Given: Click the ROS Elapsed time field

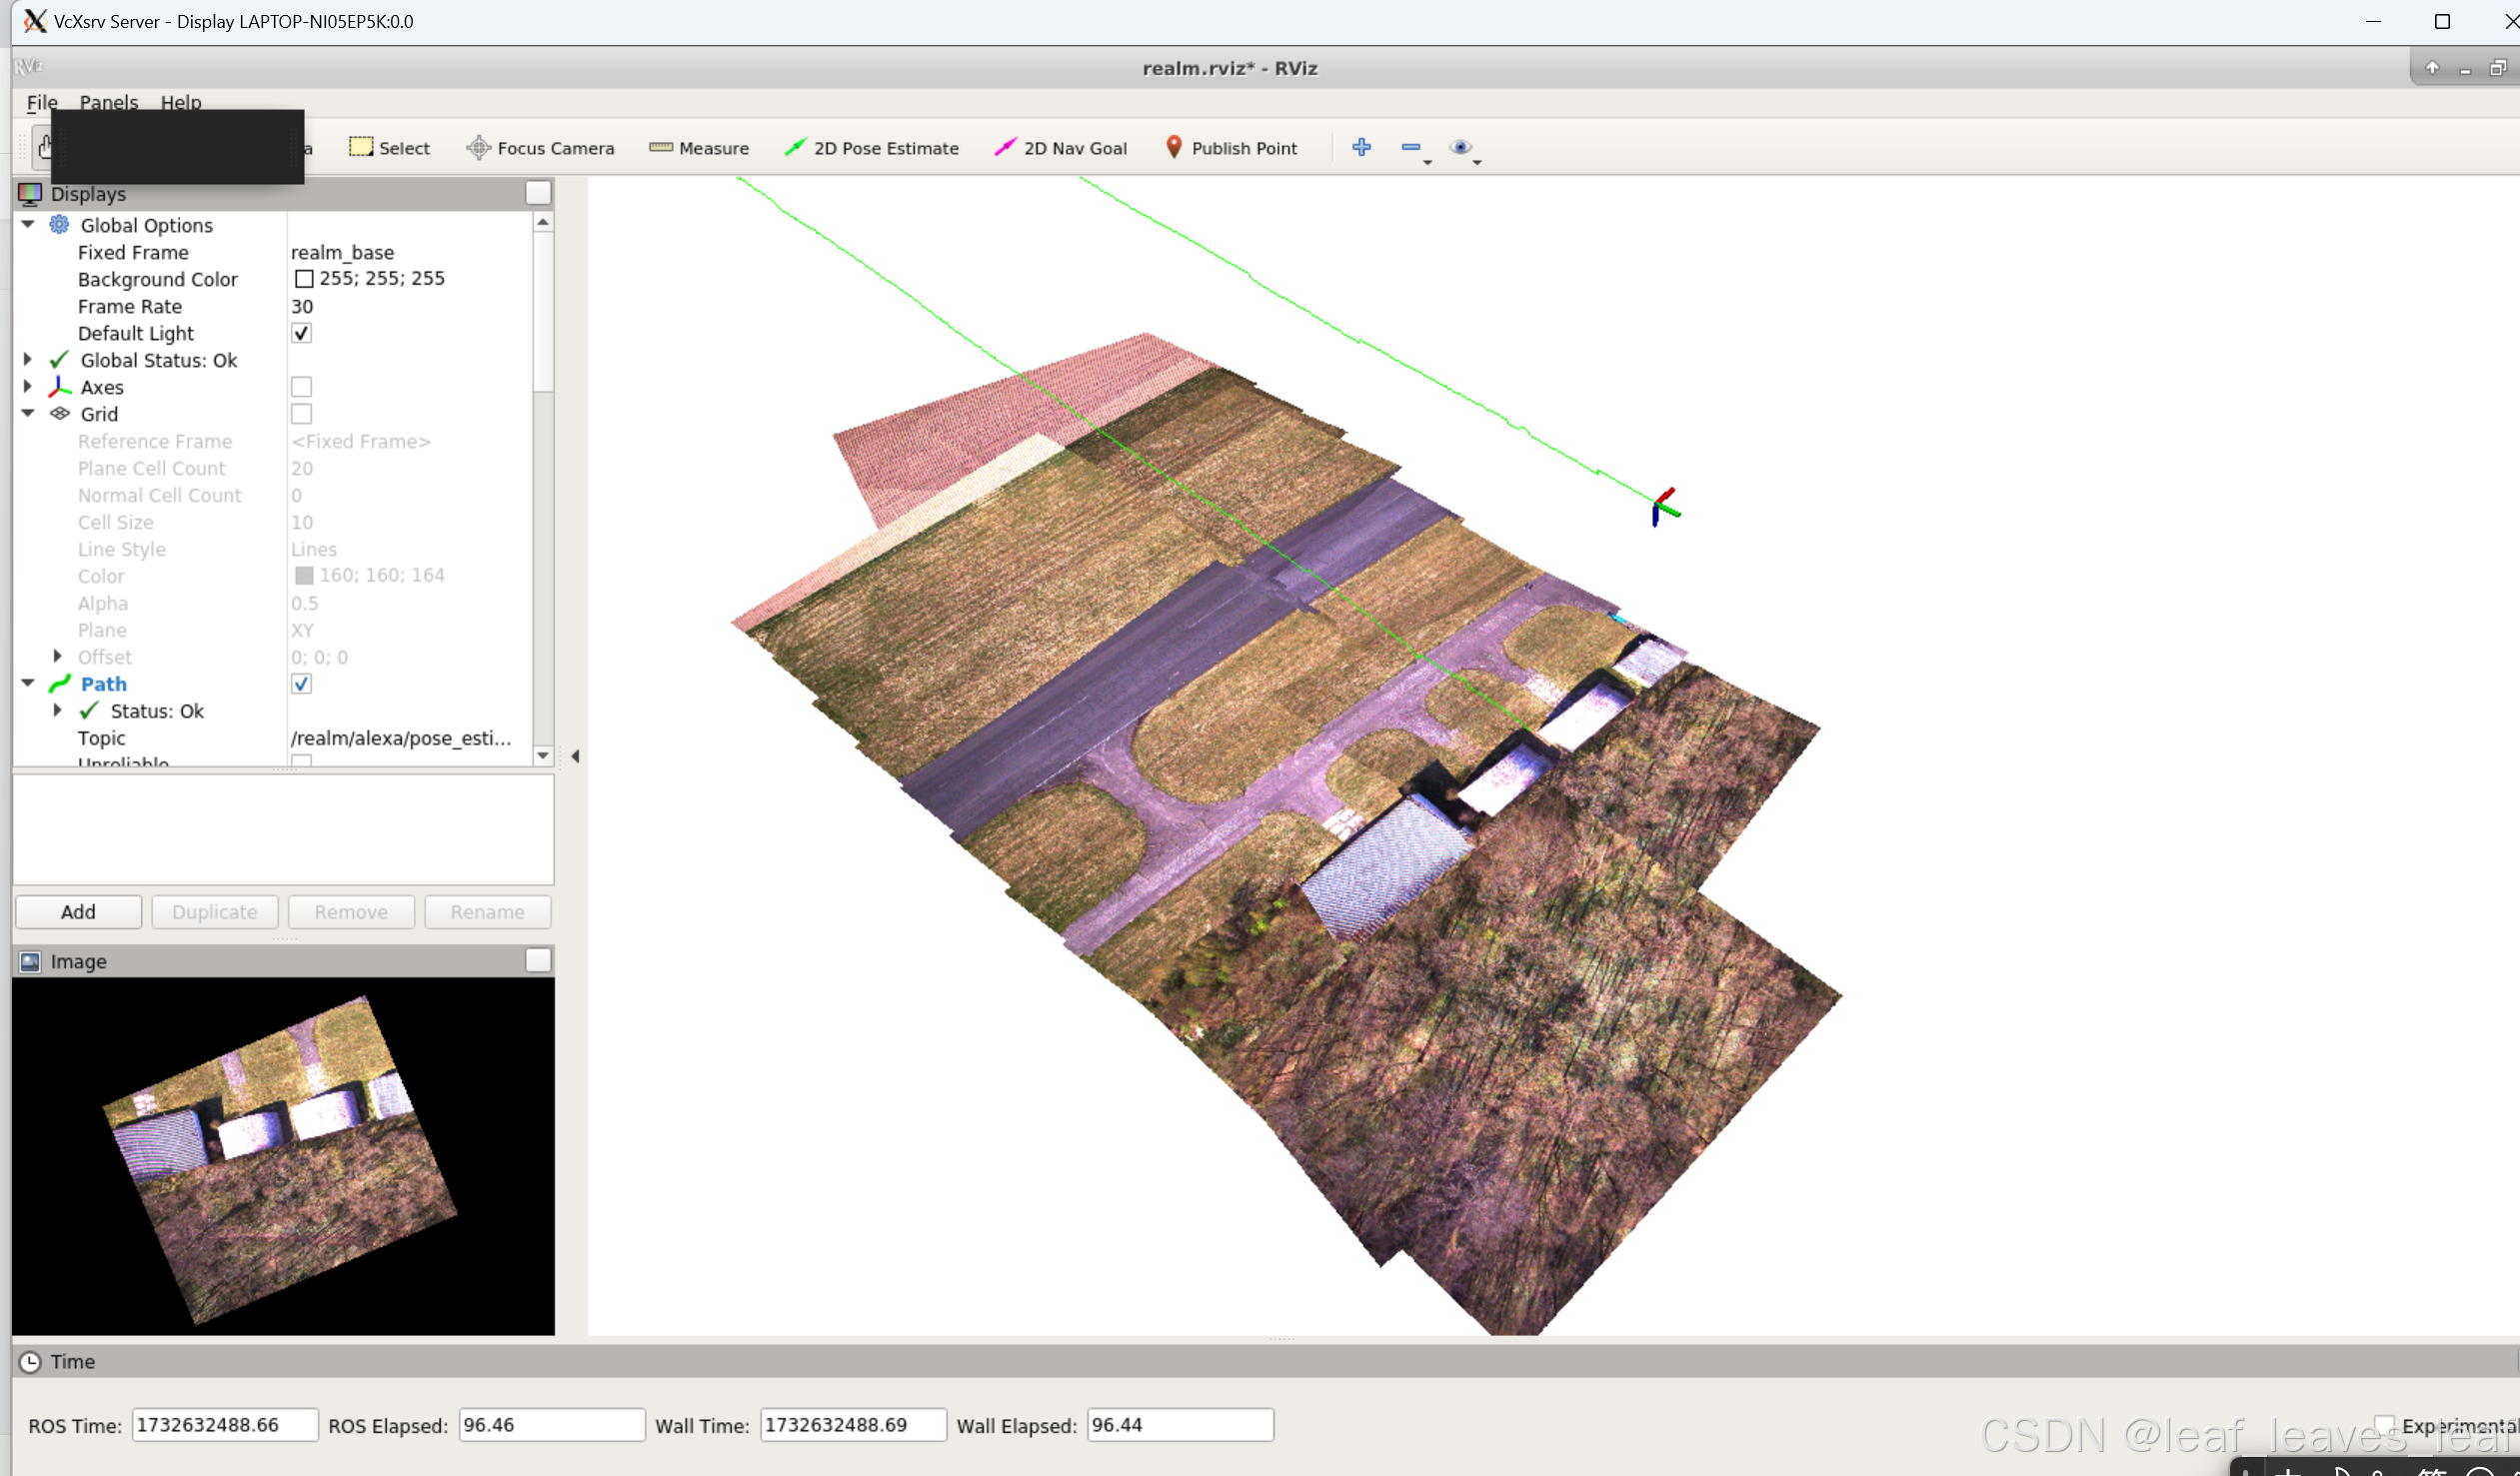Looking at the screenshot, I should coord(551,1425).
